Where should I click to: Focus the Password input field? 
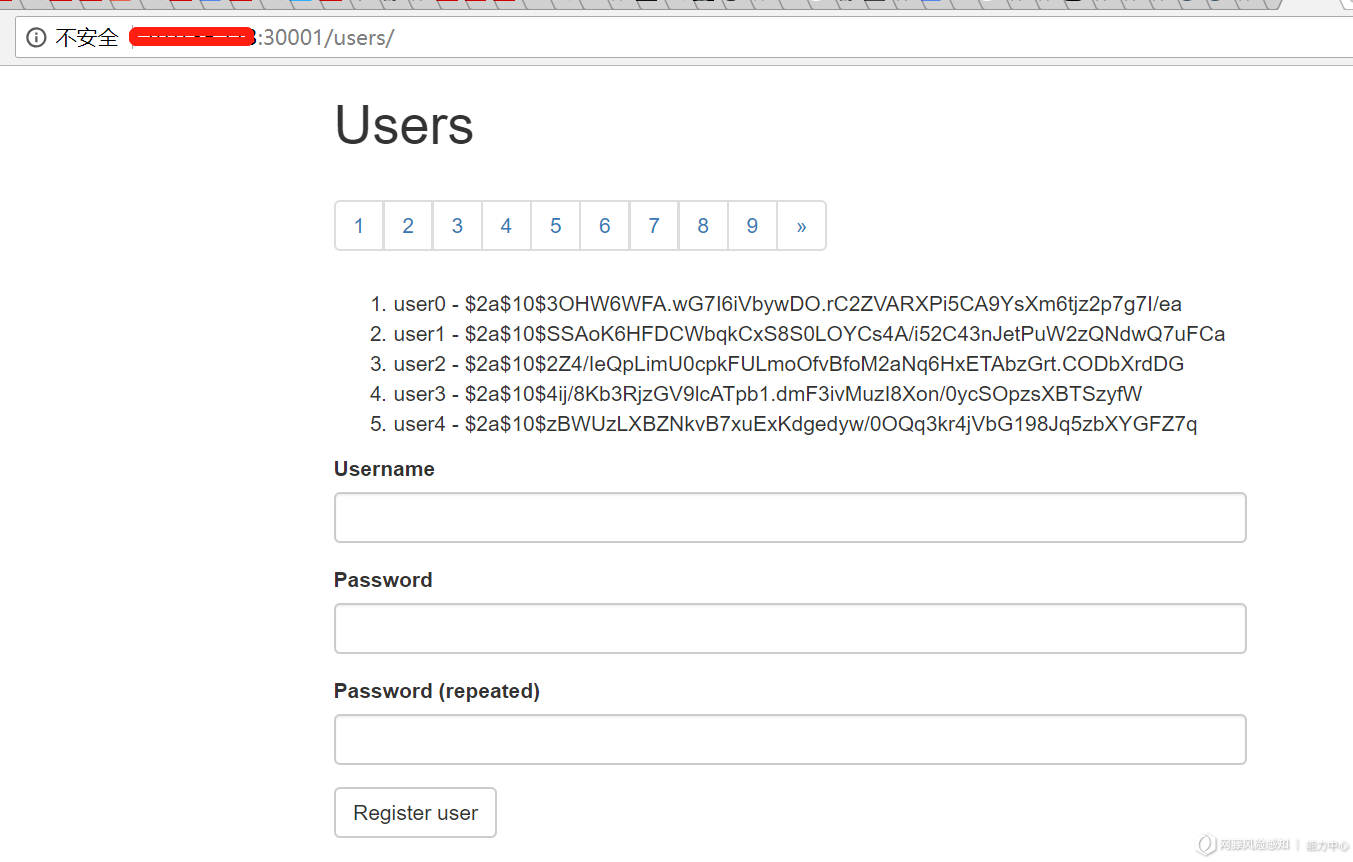pos(790,628)
